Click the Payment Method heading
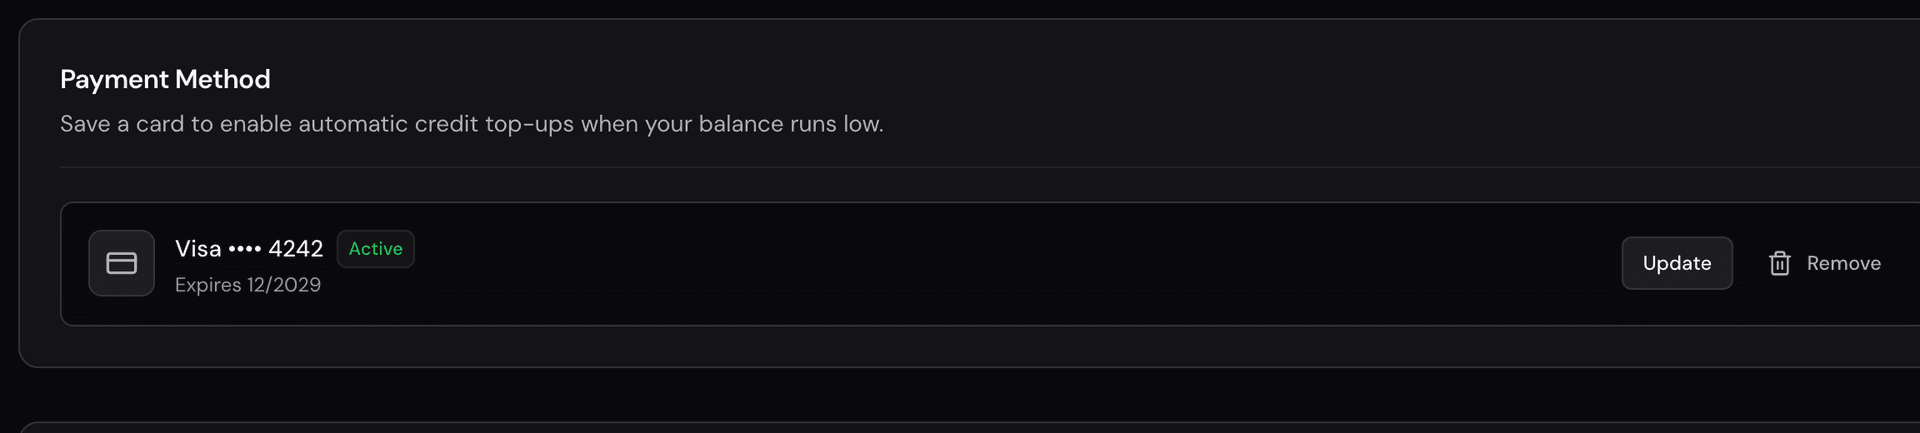 (165, 79)
